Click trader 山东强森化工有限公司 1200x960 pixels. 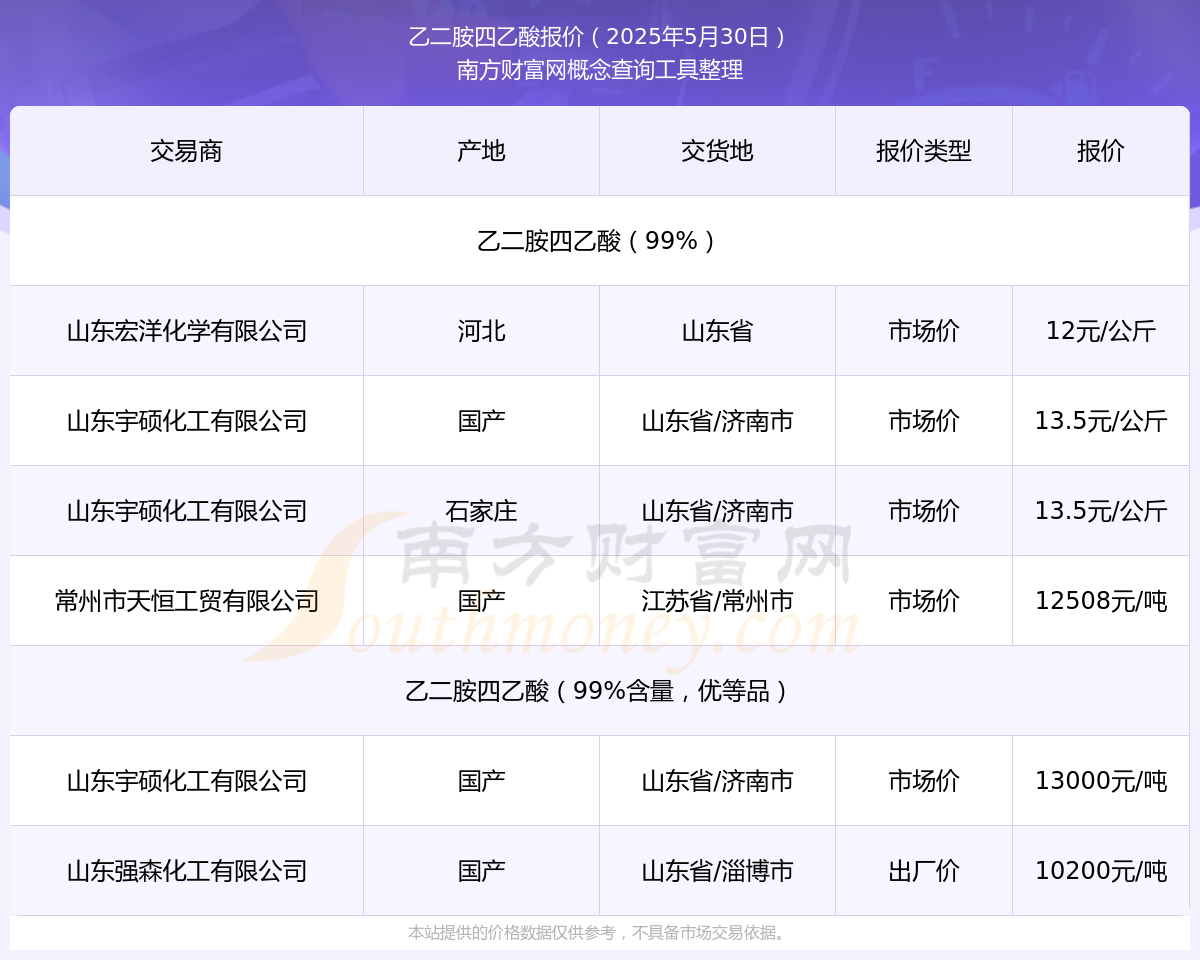(x=187, y=871)
